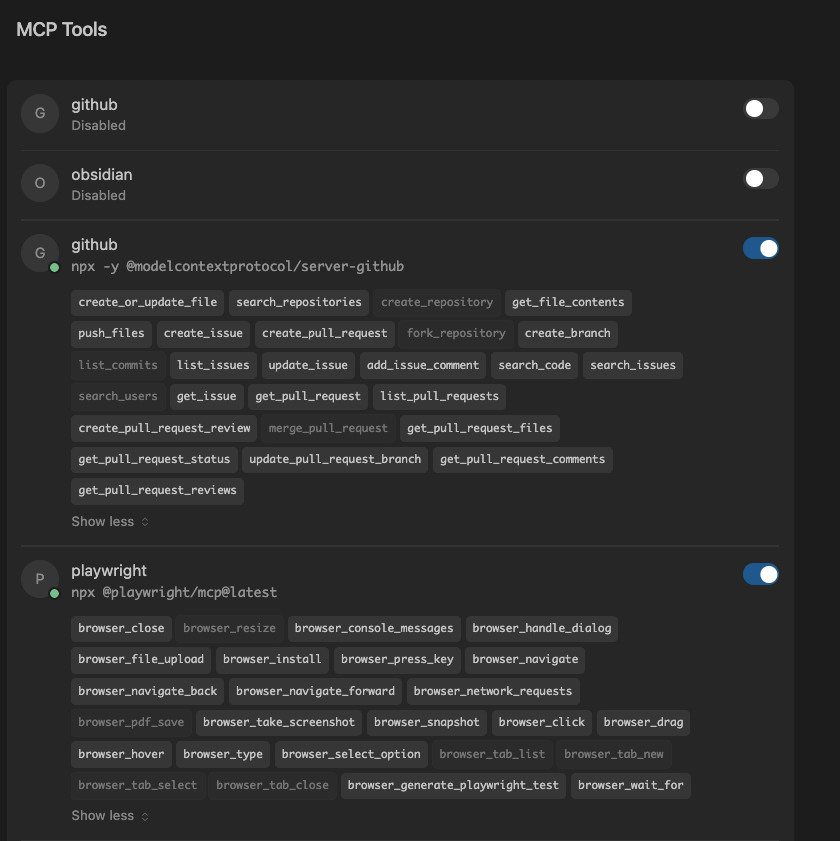The height and width of the screenshot is (841, 840).
Task: Click the disabled github server avatar icon
Action: [40, 113]
